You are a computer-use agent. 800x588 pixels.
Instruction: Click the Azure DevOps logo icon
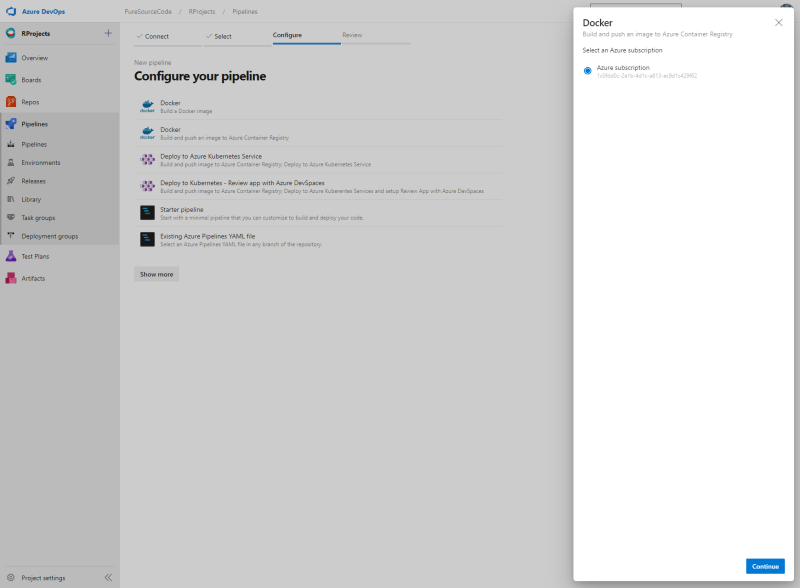(11, 11)
